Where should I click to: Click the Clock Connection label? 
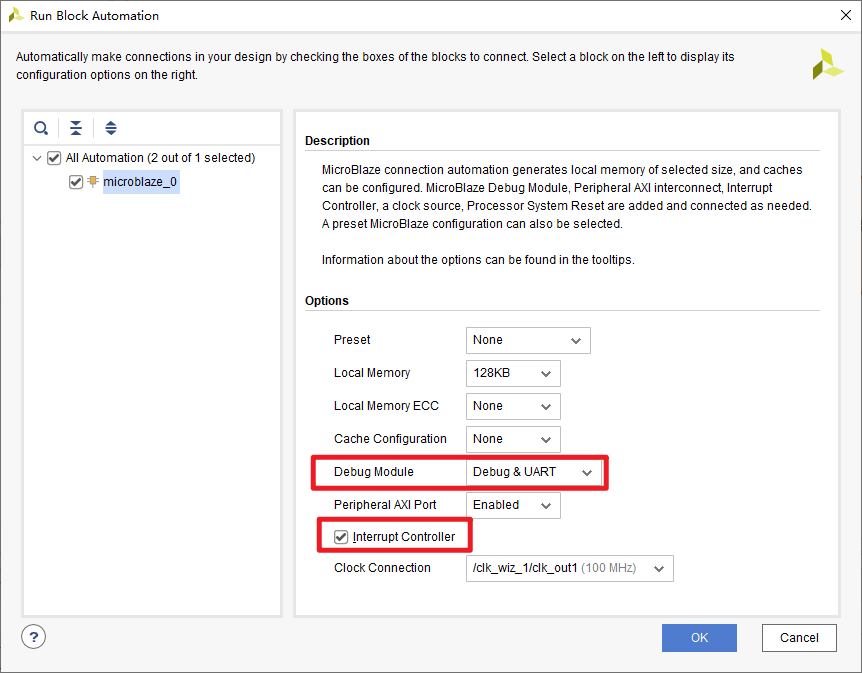pos(382,568)
